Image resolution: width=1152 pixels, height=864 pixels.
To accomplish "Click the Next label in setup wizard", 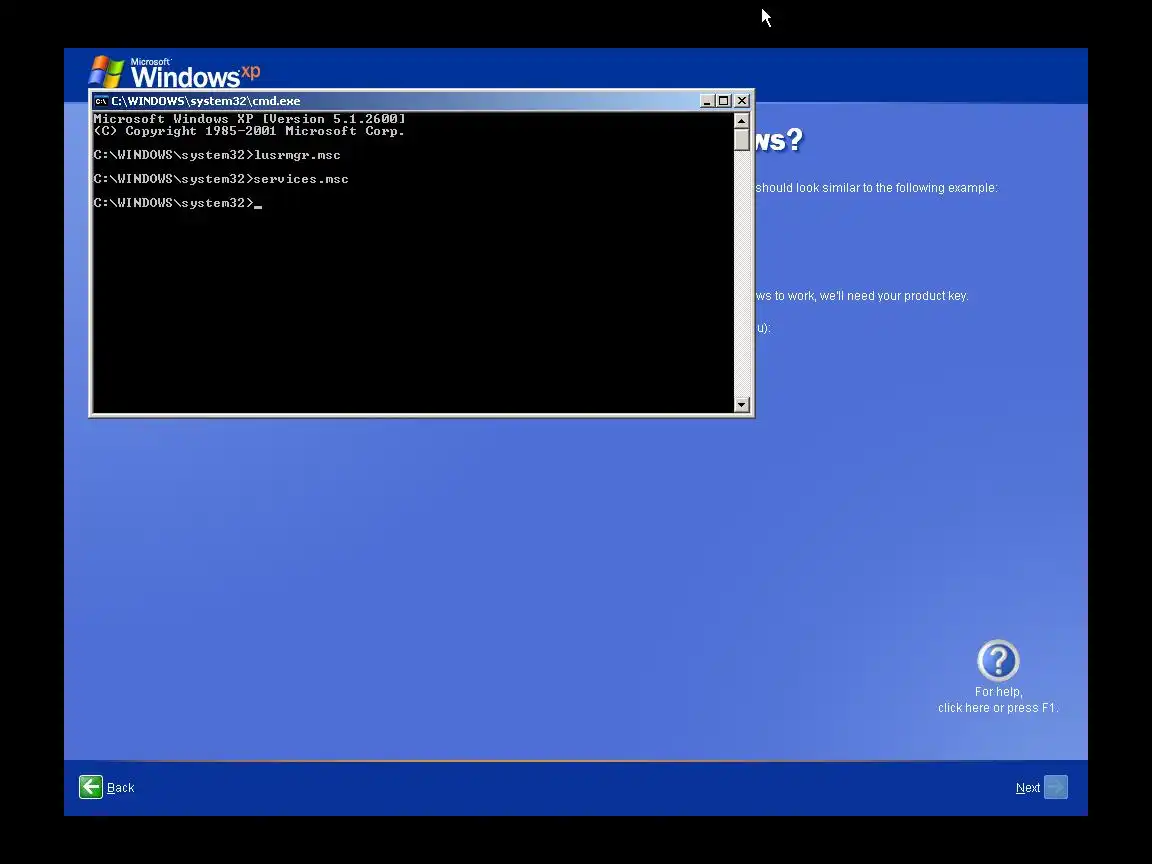I will [1027, 788].
